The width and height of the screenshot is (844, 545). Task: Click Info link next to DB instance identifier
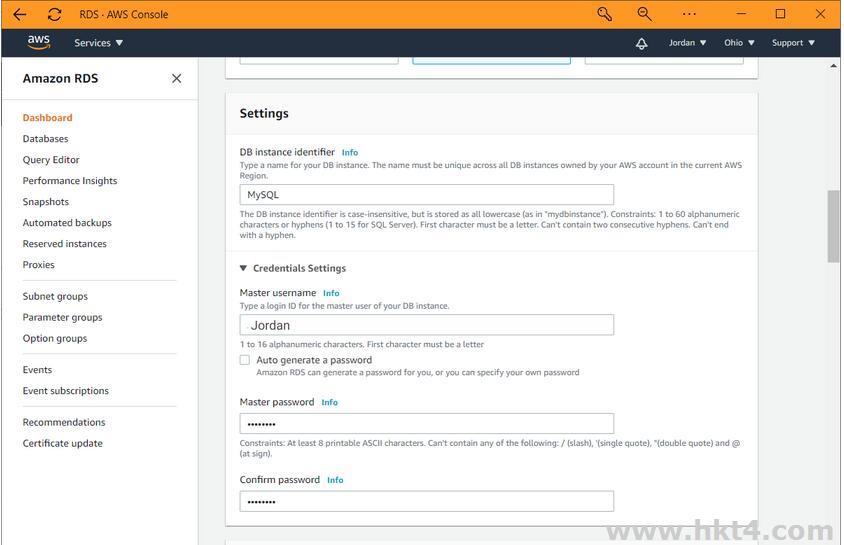(x=350, y=153)
